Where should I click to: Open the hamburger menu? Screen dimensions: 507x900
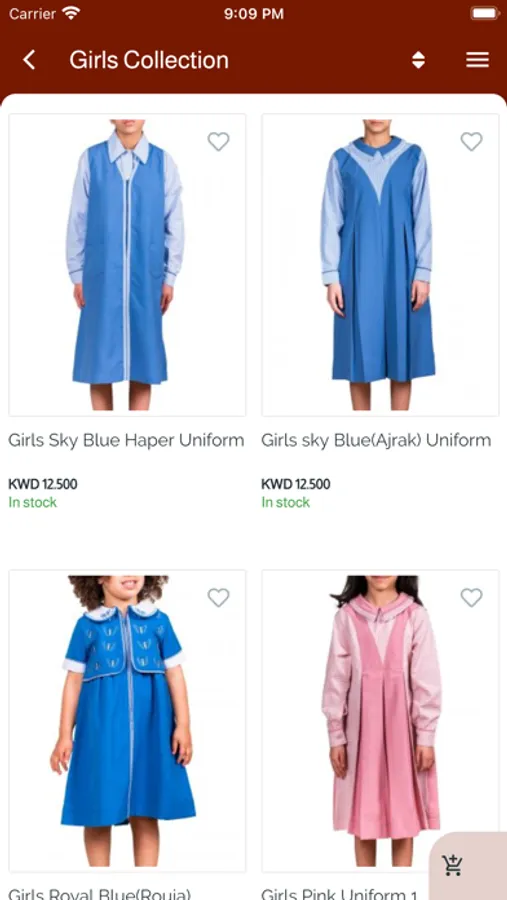477,60
